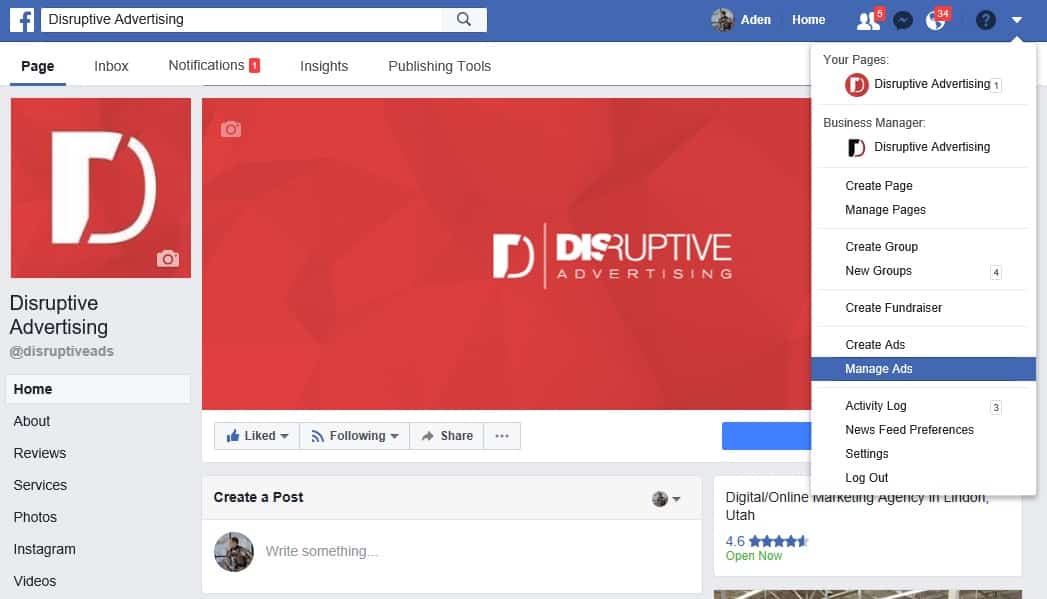
Task: Click the search magnifier button
Action: click(x=464, y=19)
